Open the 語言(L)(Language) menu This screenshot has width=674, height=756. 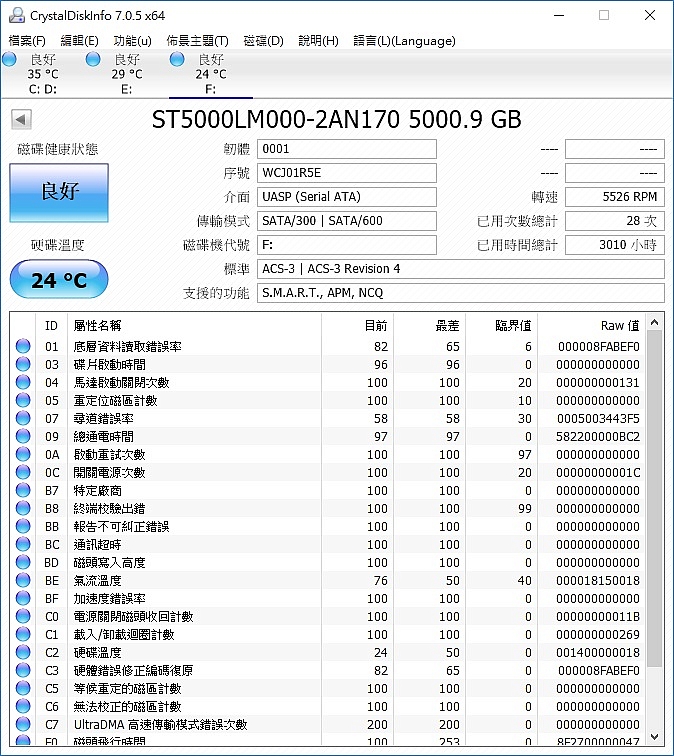pyautogui.click(x=404, y=41)
